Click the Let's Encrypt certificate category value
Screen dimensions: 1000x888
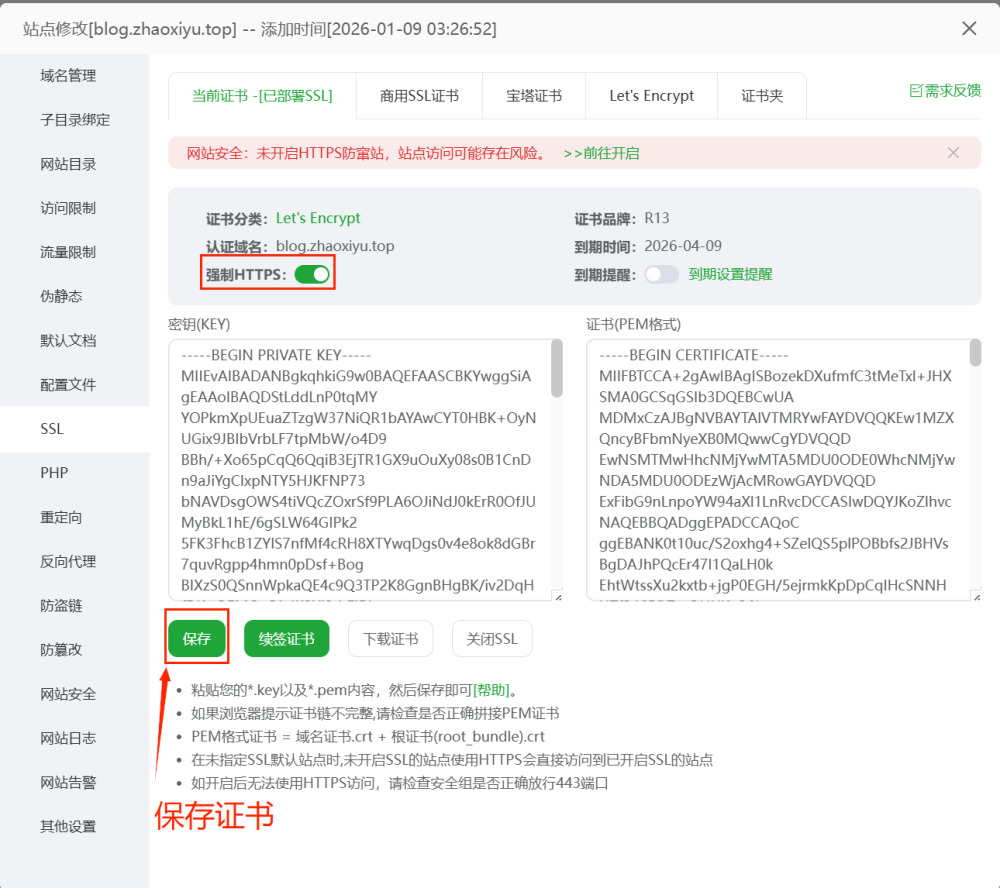[318, 218]
